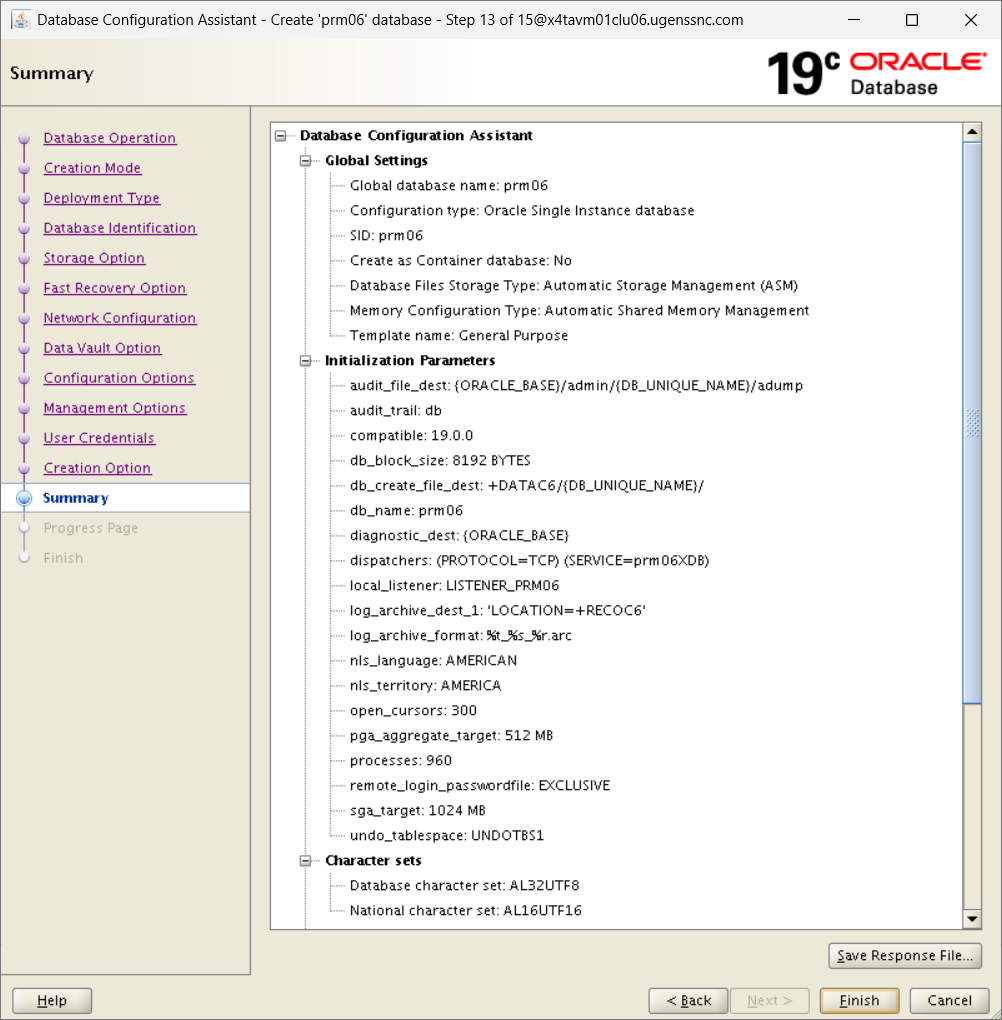
Task: Open the Fast Recovery Option step
Action: [115, 288]
